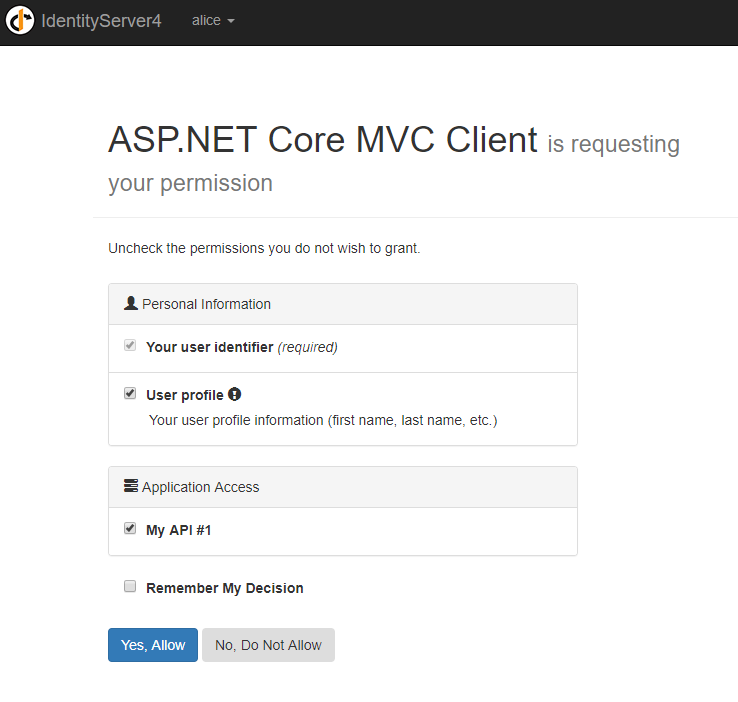Enable Remember My Decision checkbox
The height and width of the screenshot is (702, 738).
point(129,587)
